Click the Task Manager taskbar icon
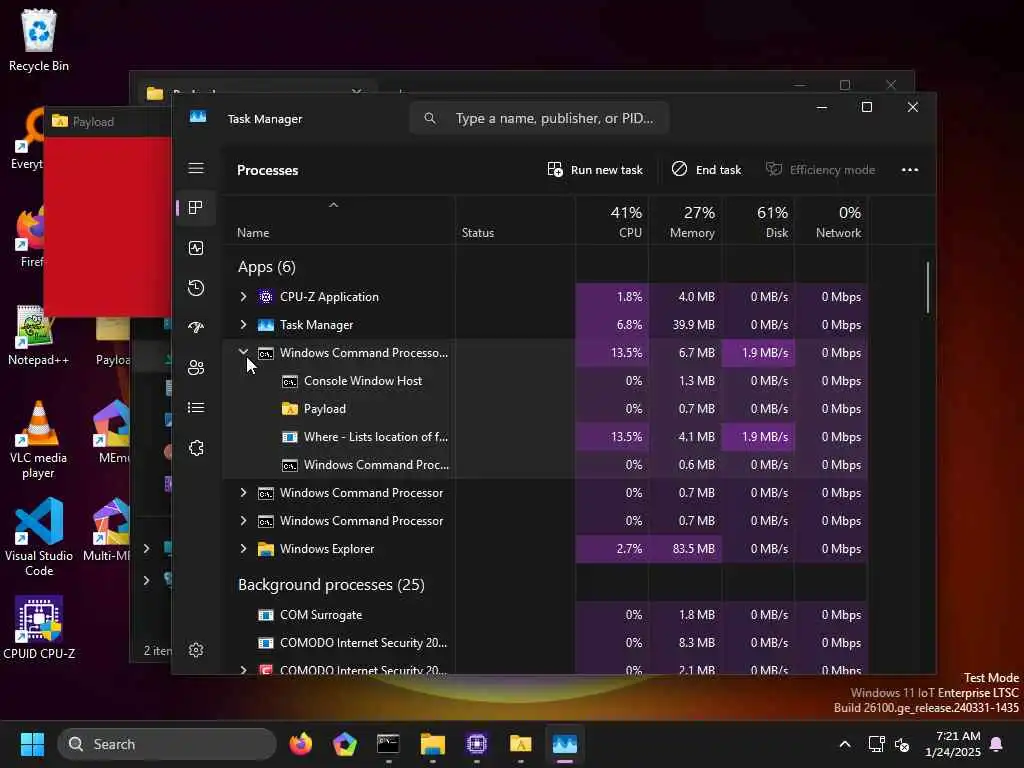1024x768 pixels. [x=565, y=744]
